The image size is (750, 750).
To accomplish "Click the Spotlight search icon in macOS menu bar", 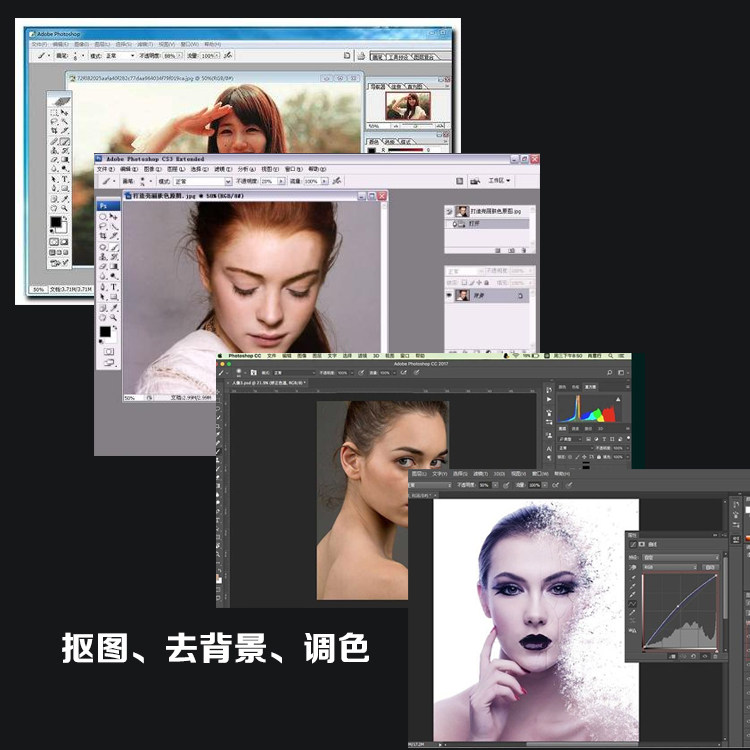I will tap(610, 356).
